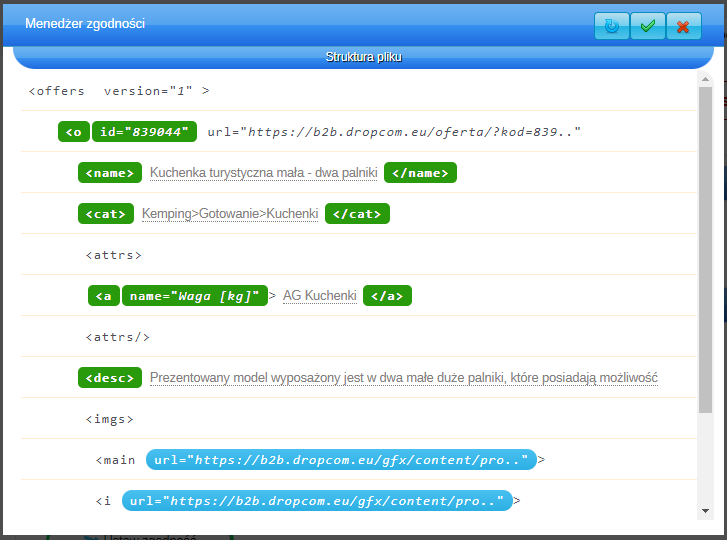Click the blue url tag on main image

click(x=341, y=460)
